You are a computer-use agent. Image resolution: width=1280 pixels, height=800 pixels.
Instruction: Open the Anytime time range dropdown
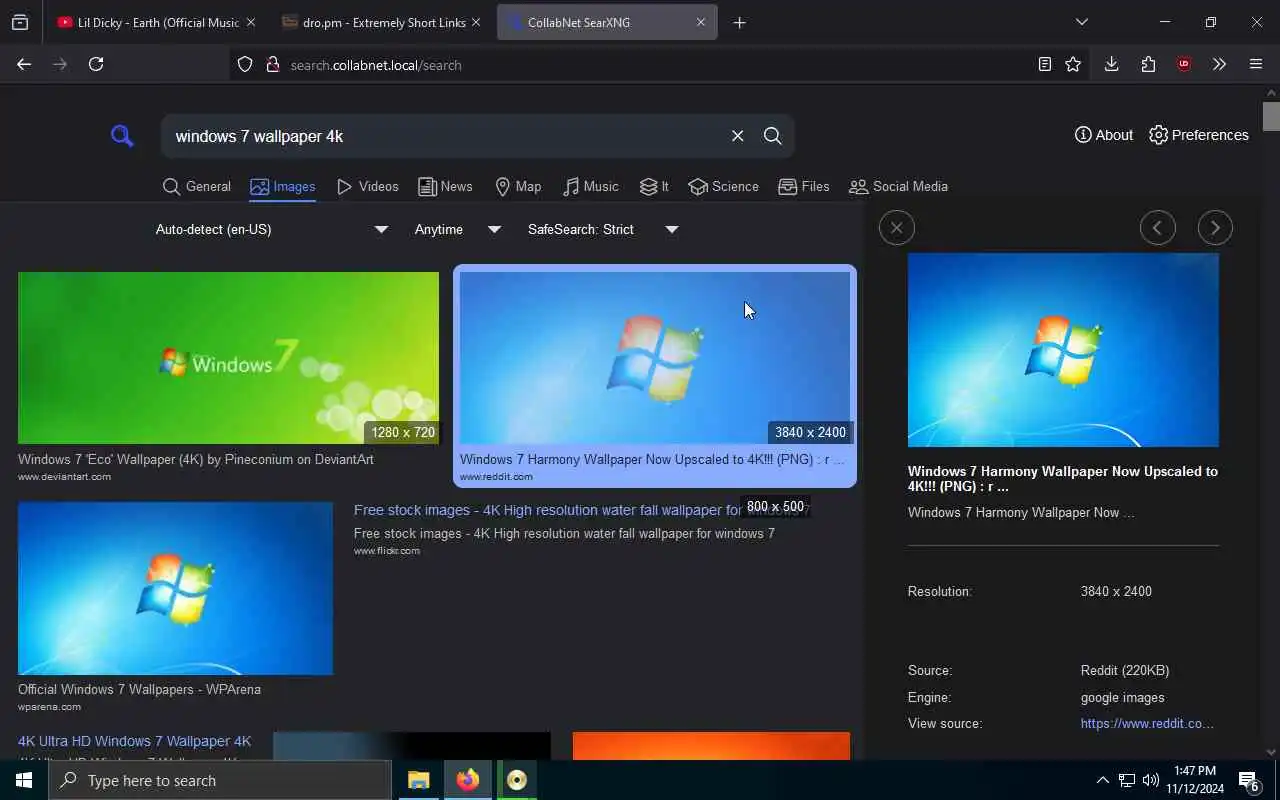(x=458, y=229)
